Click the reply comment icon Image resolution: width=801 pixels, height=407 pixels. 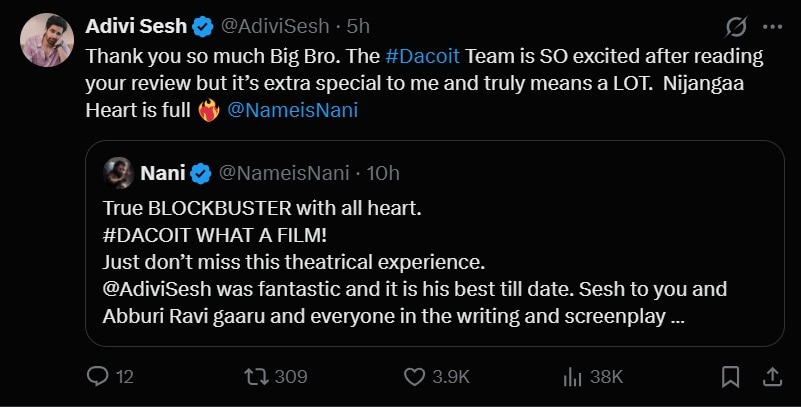coord(97,376)
